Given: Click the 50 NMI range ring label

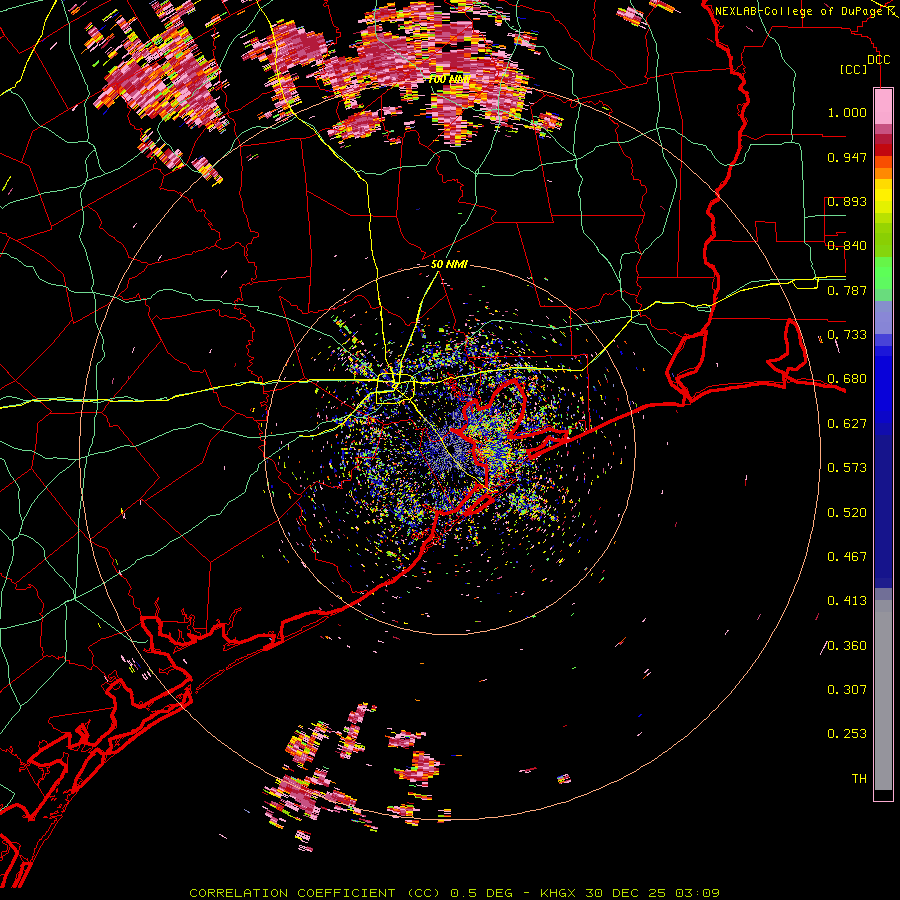Looking at the screenshot, I should pyautogui.click(x=449, y=264).
